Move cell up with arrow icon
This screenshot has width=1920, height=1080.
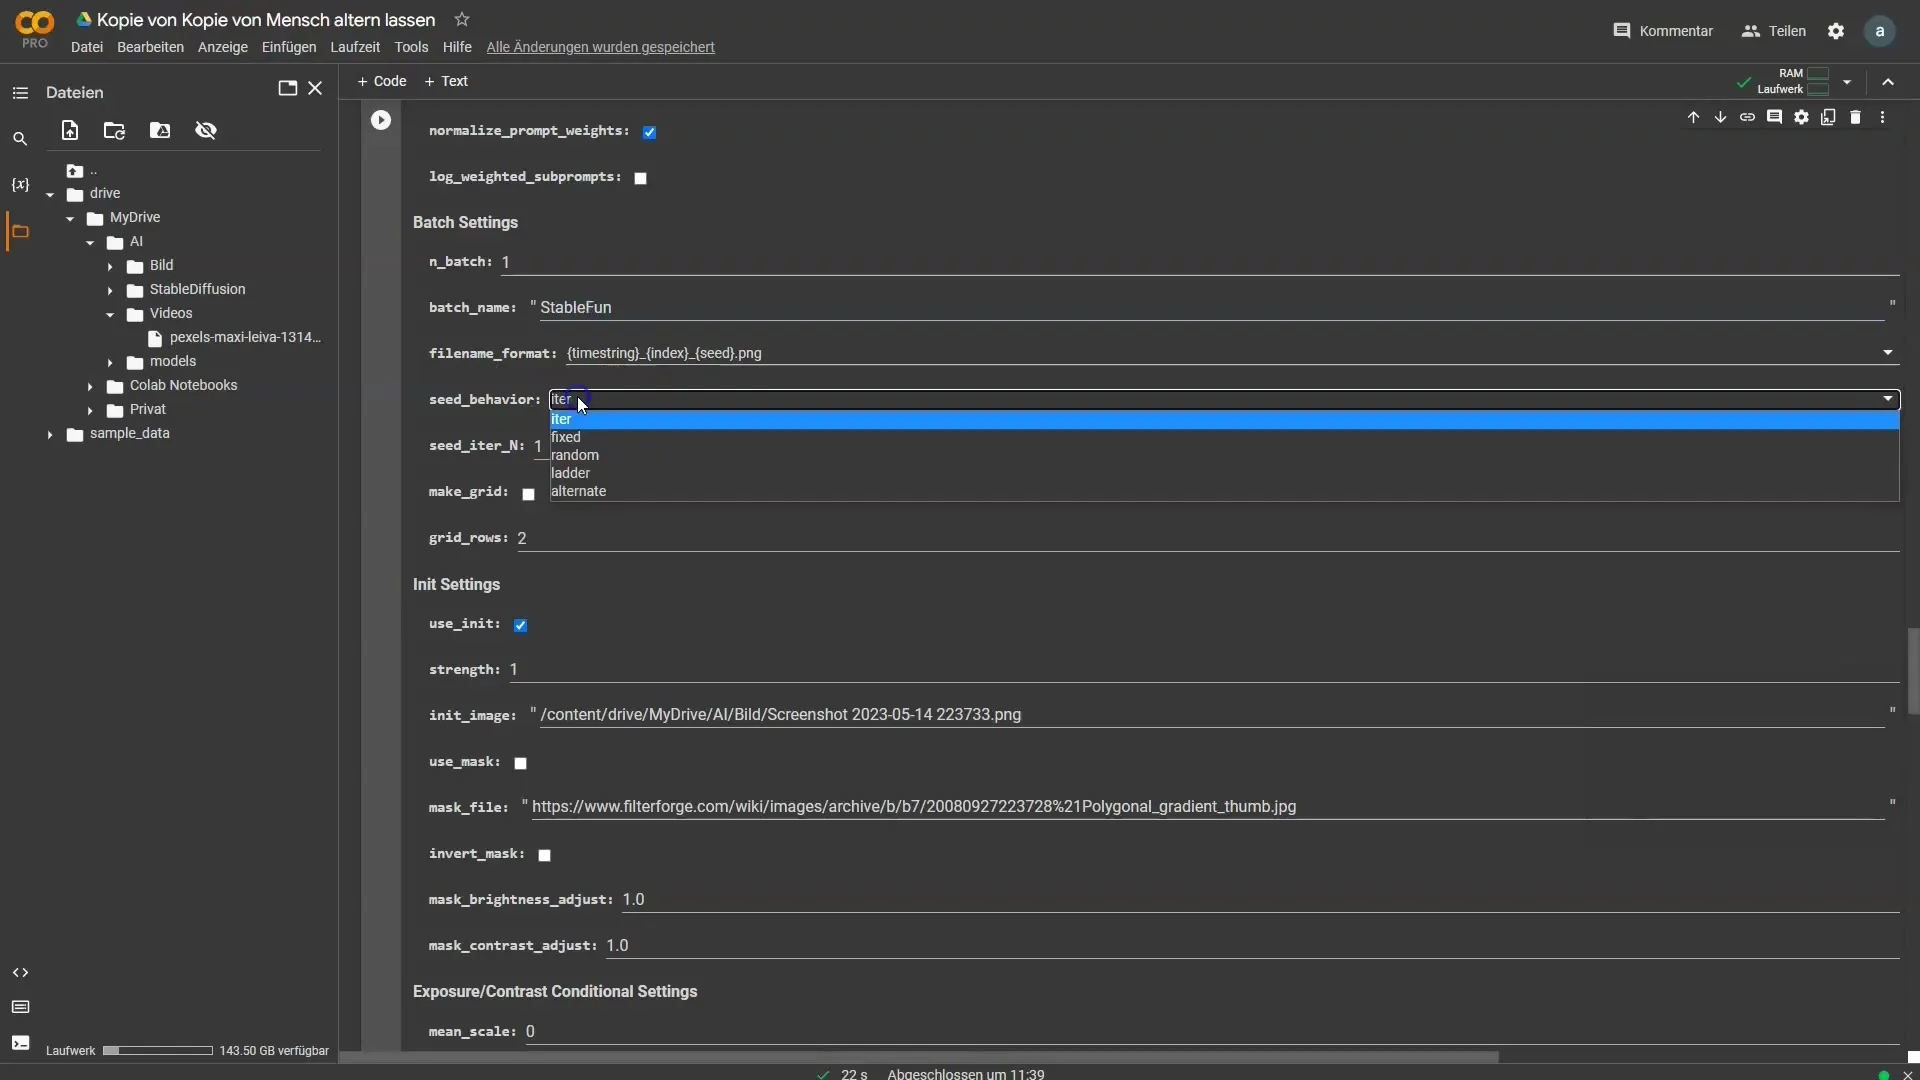coord(1693,117)
